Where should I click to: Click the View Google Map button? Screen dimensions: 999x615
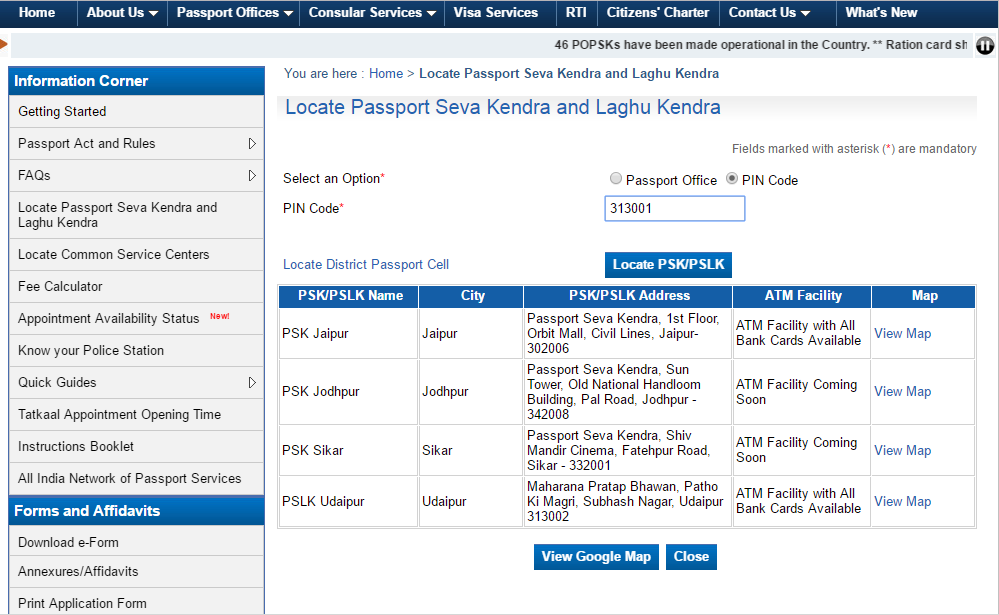(x=596, y=557)
